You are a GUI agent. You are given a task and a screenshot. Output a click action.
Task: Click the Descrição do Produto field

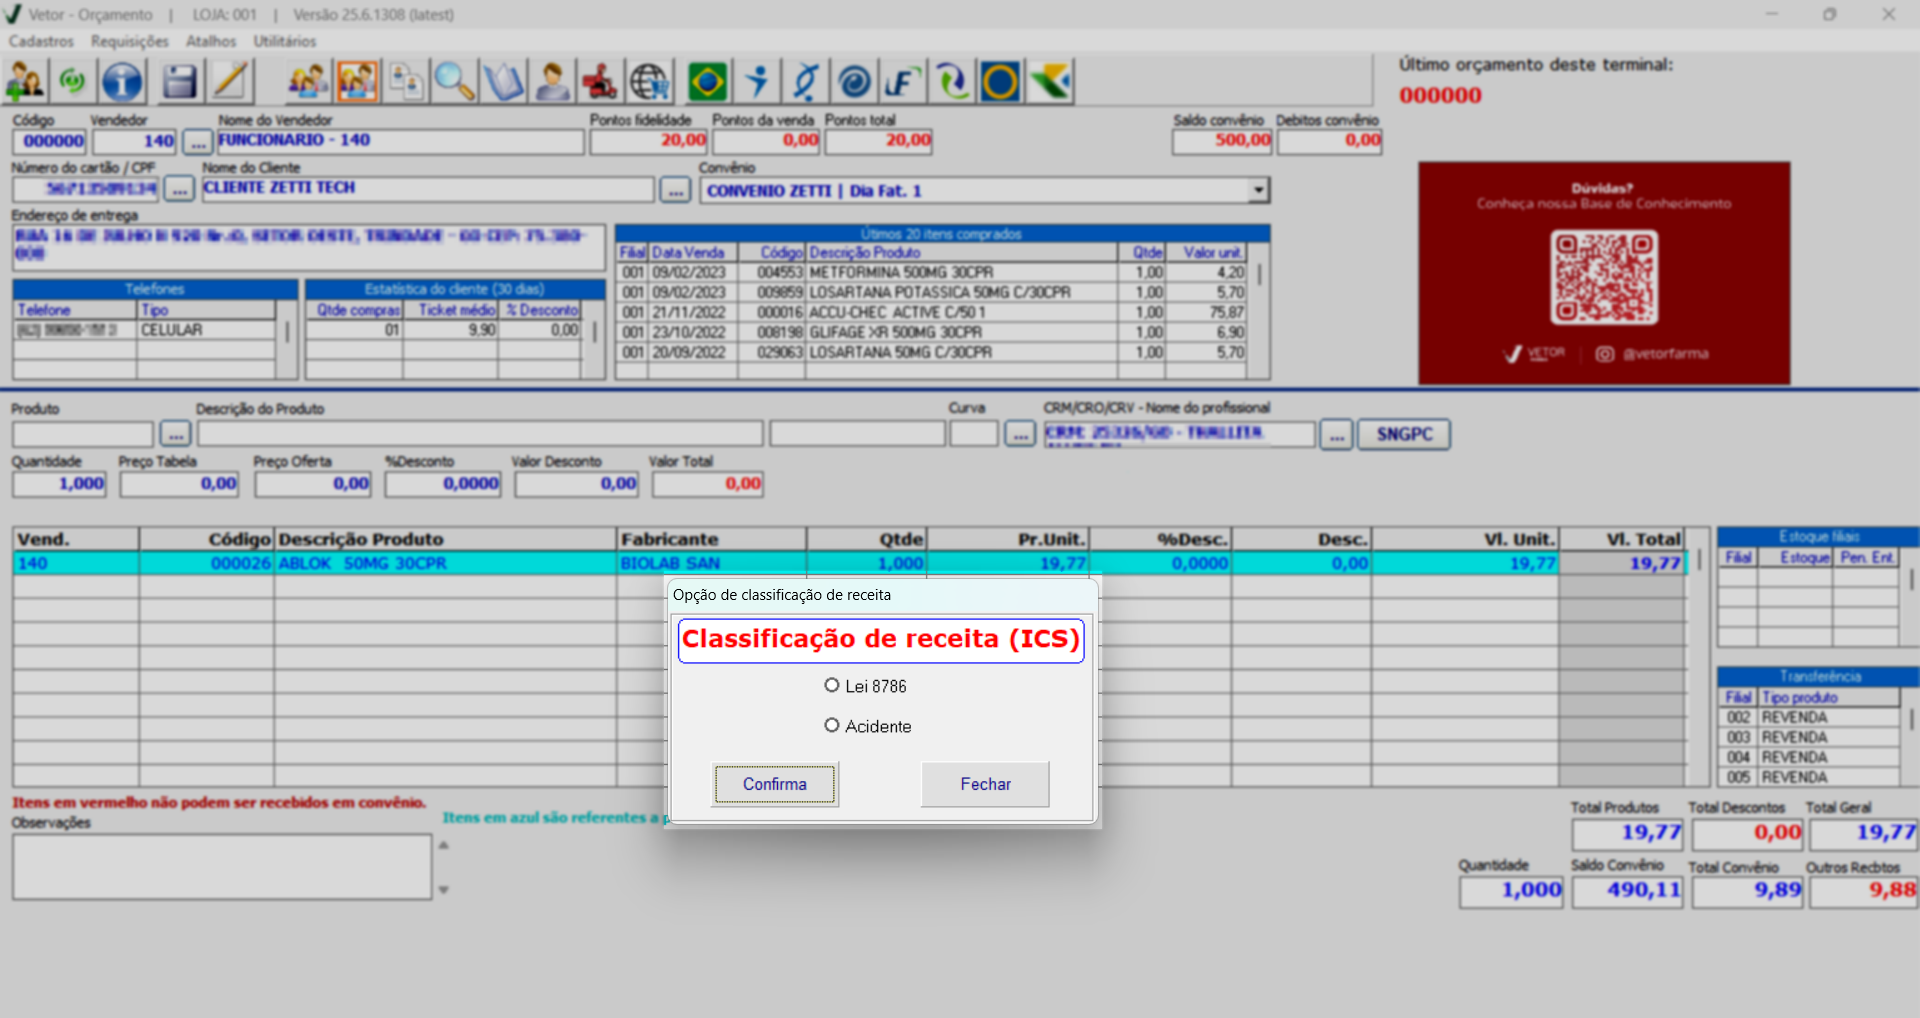[x=480, y=434]
